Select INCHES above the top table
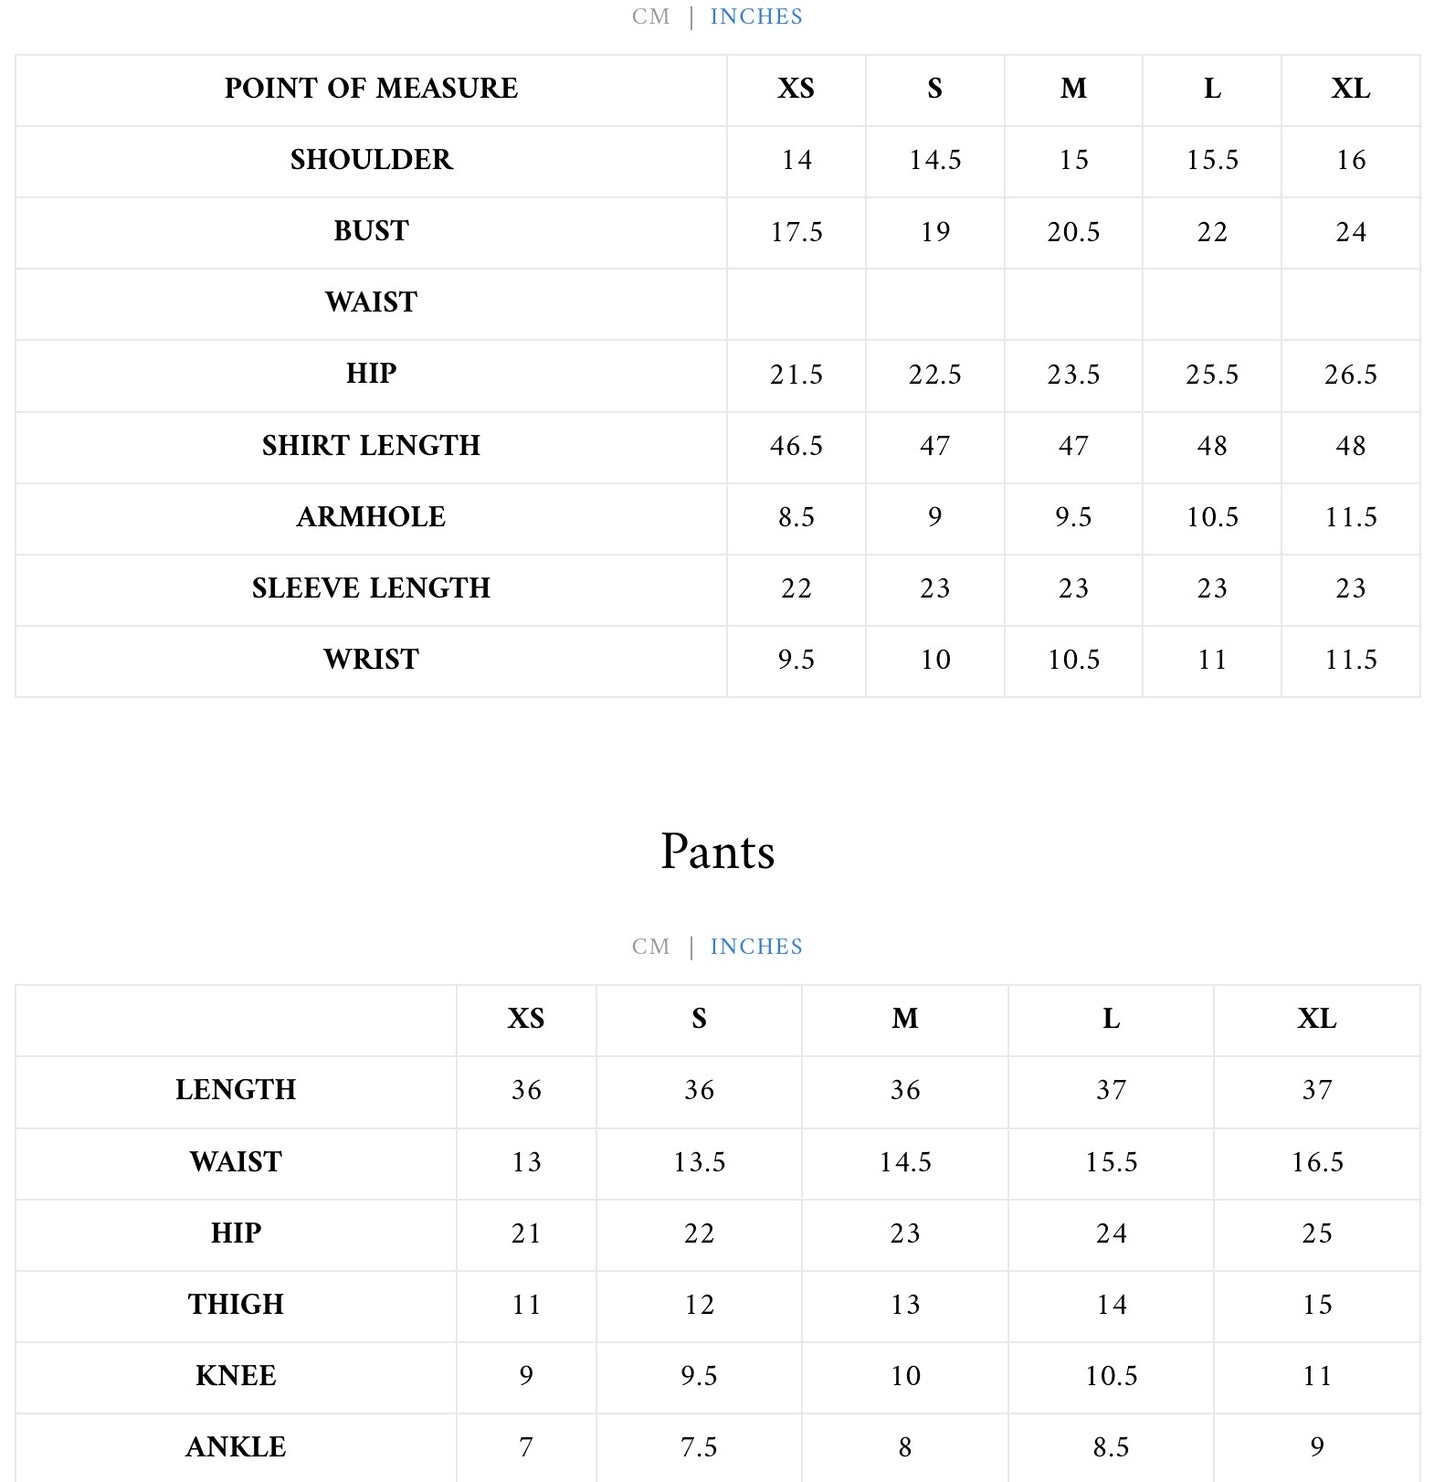The image size is (1445, 1482). click(756, 17)
